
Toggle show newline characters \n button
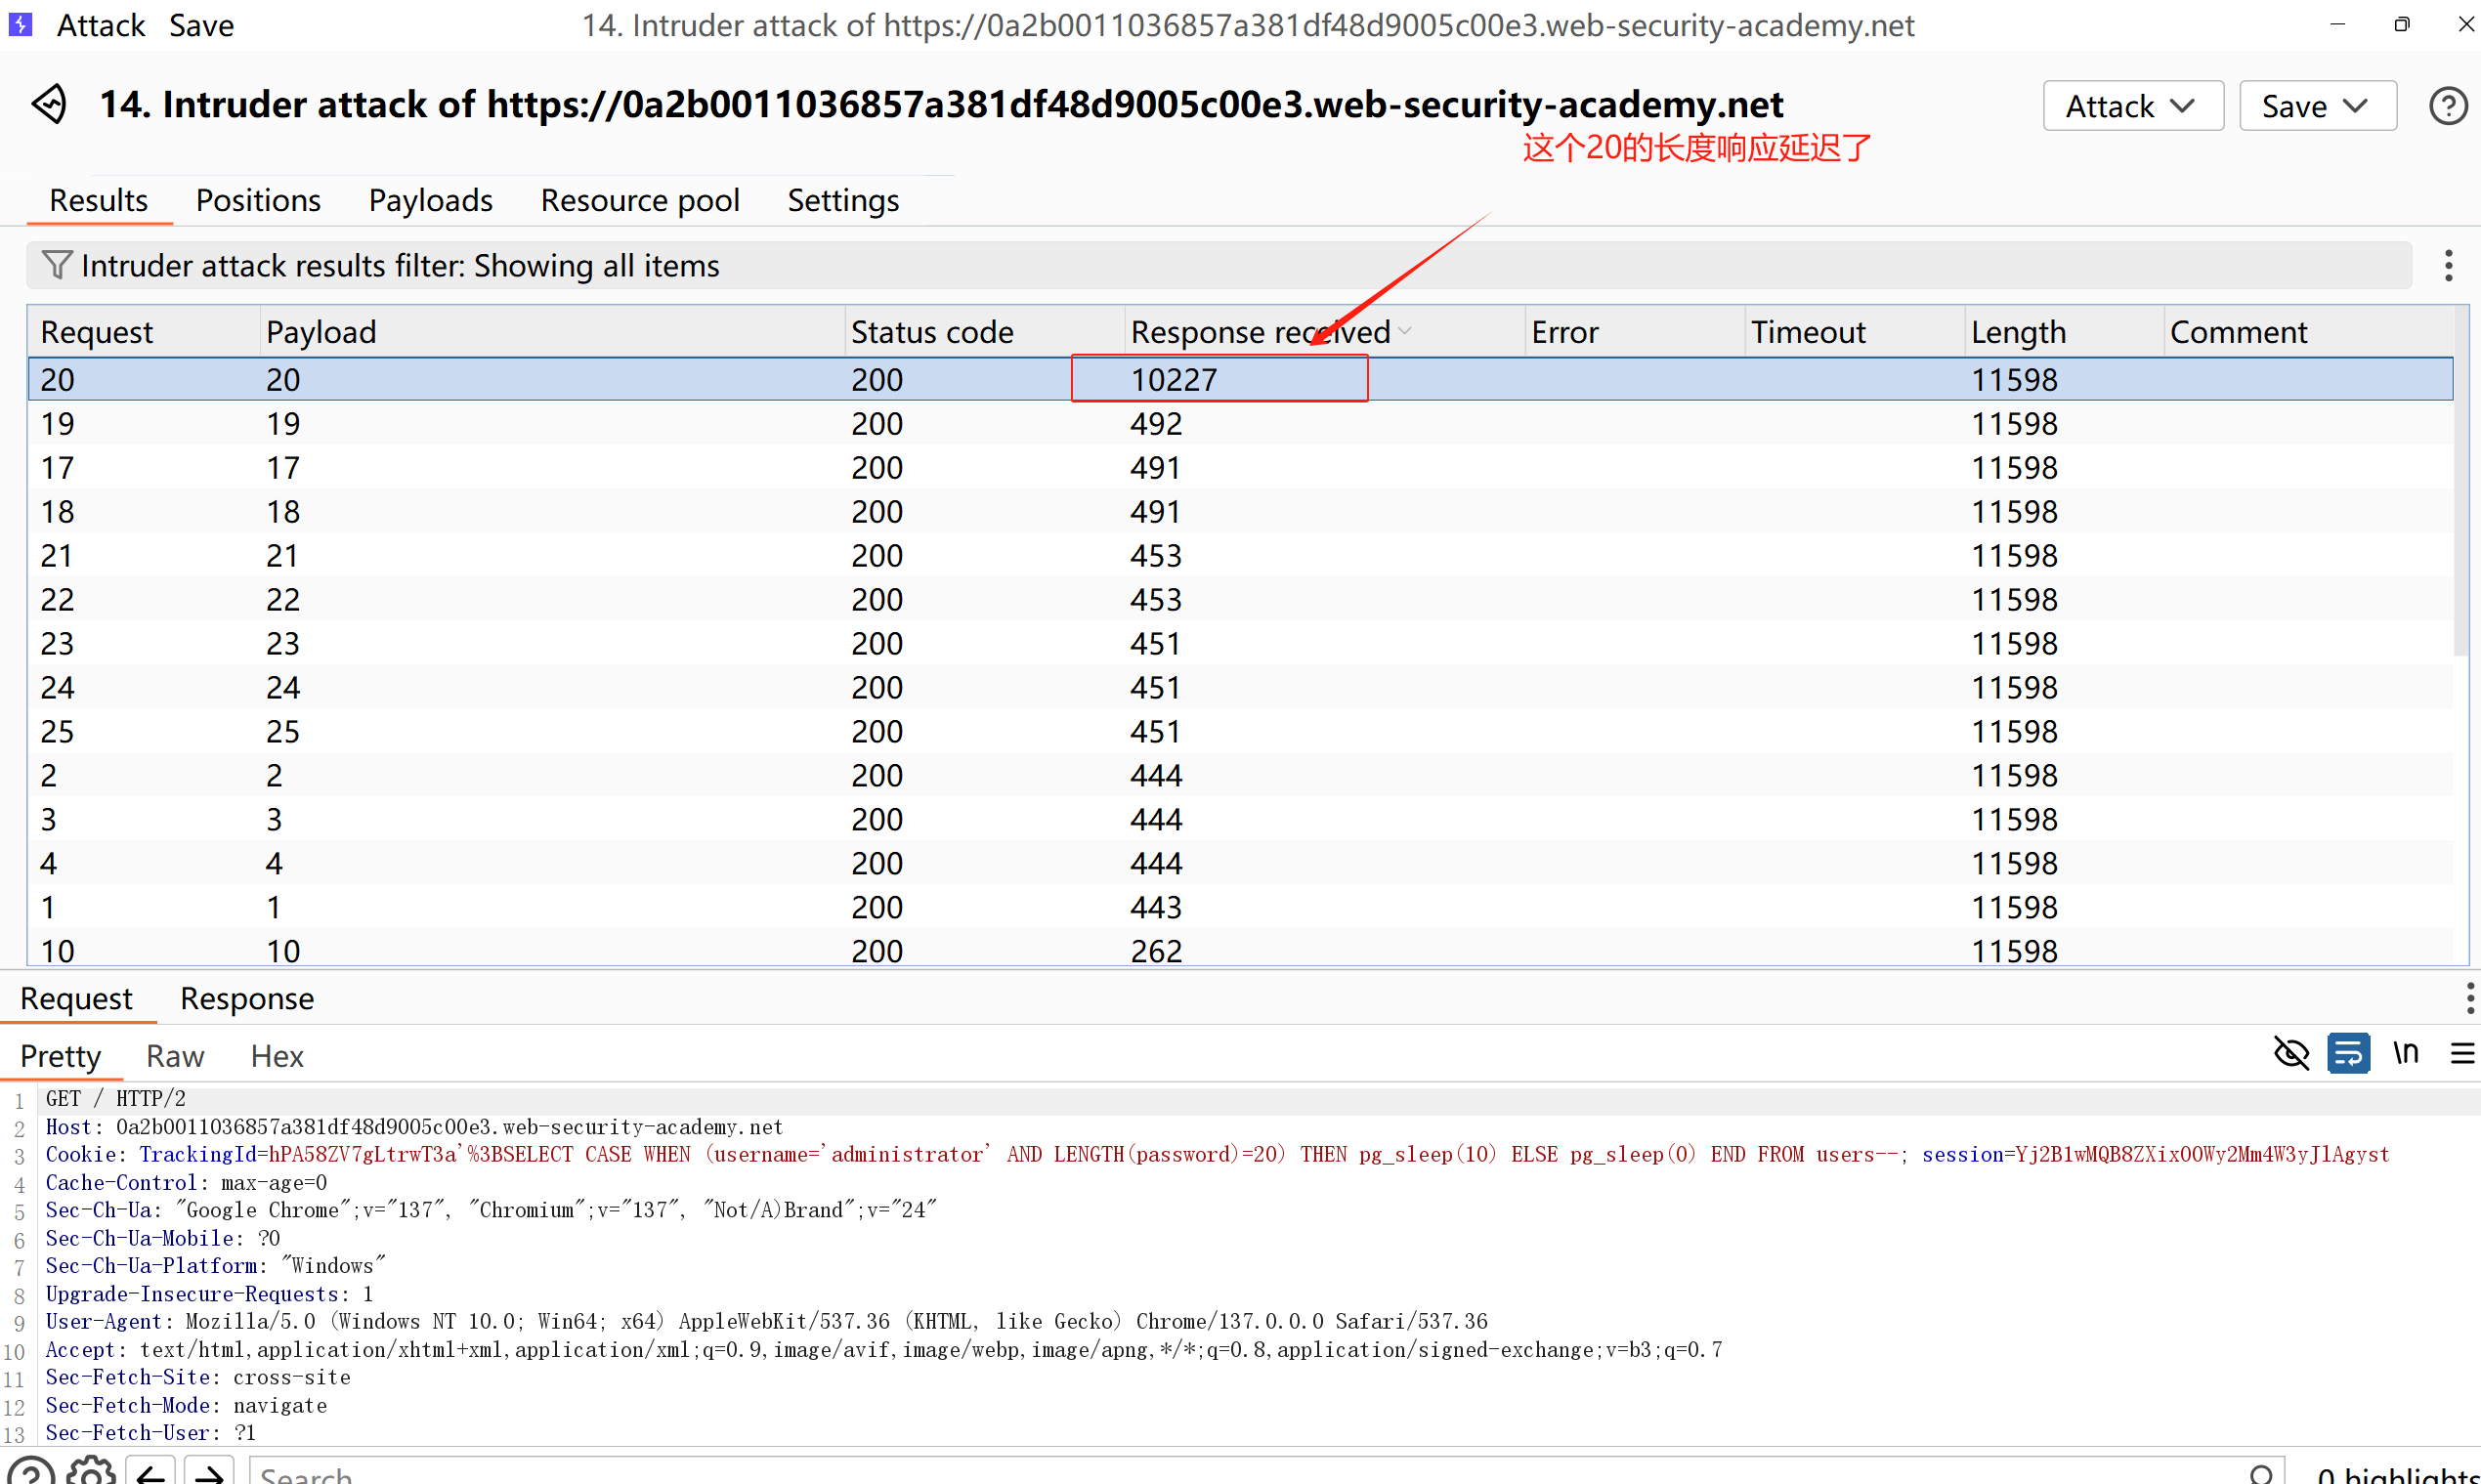pos(2406,1053)
